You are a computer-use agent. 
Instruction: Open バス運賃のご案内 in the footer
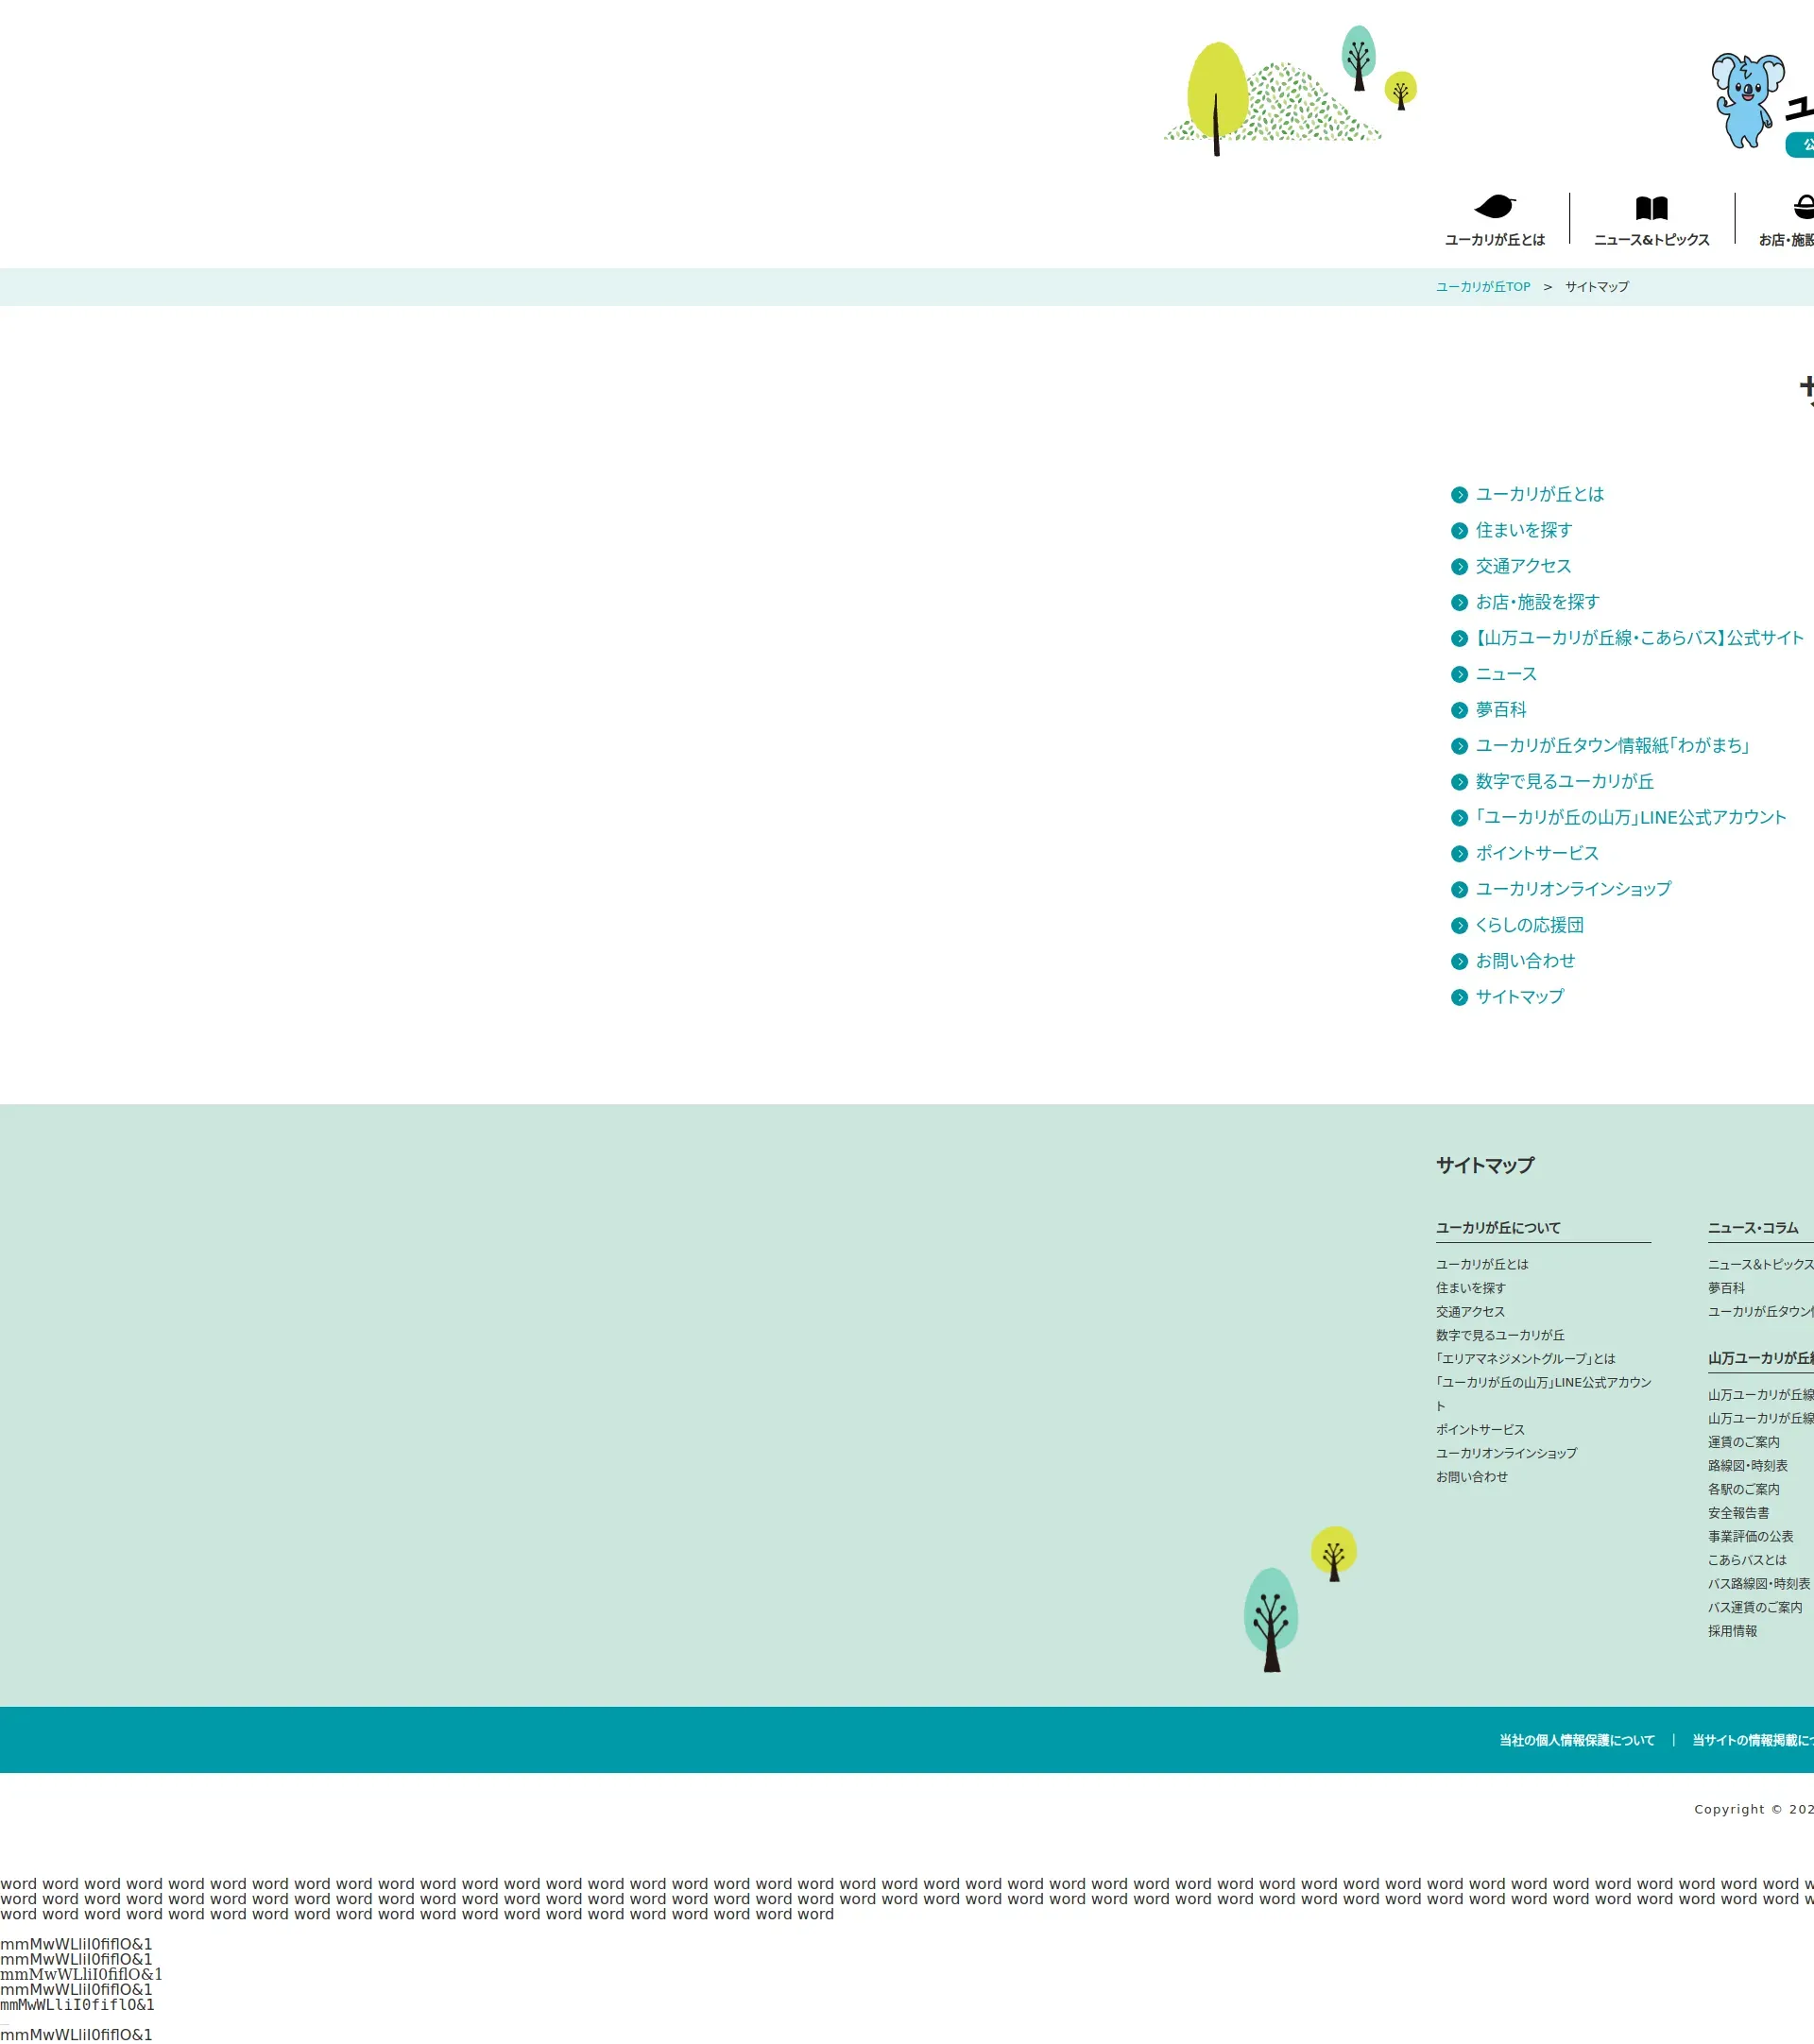pyautogui.click(x=1755, y=1608)
